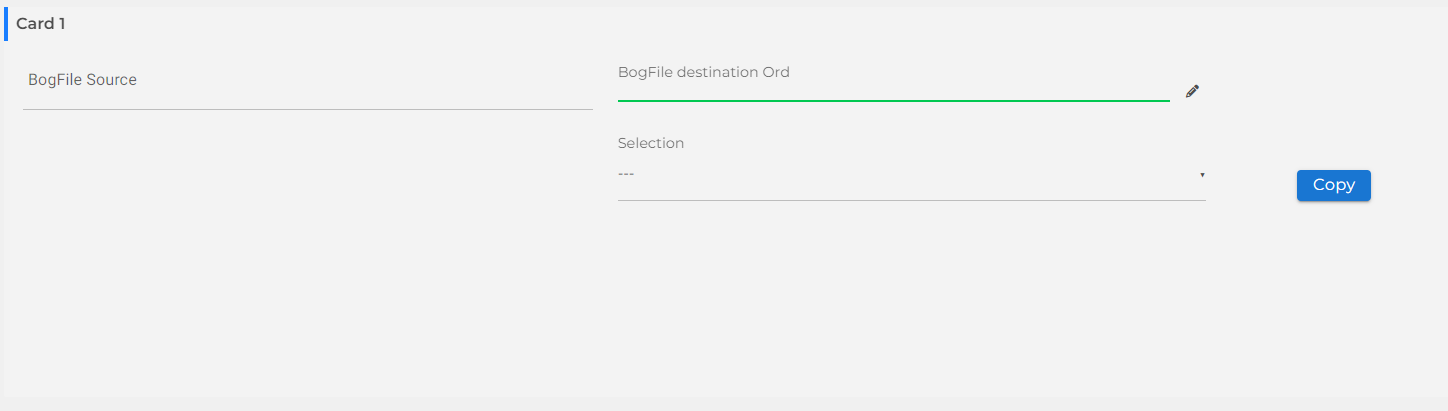Image resolution: width=1448 pixels, height=411 pixels.
Task: Select the Card 1 heading
Action: click(x=41, y=24)
